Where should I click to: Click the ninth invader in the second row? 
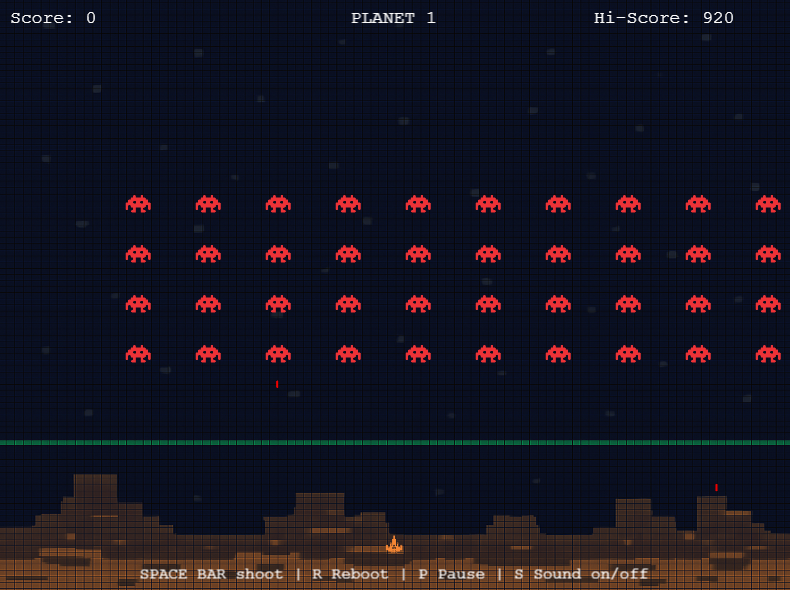[698, 254]
